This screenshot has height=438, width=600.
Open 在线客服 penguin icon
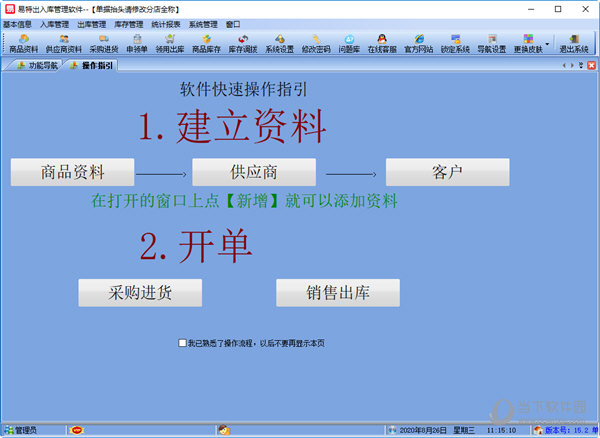point(382,39)
